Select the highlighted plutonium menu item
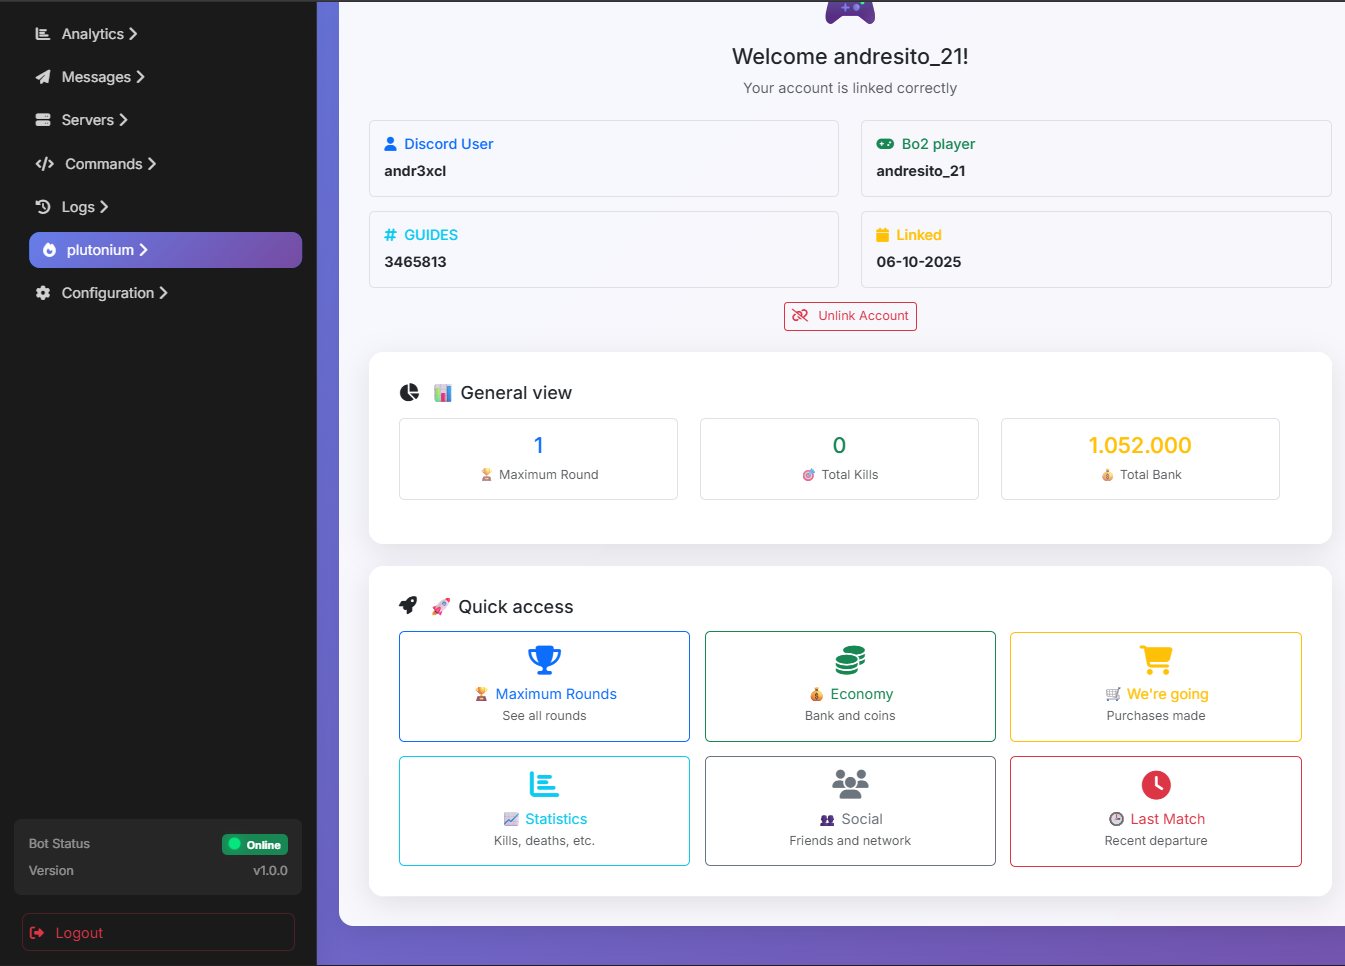1345x966 pixels. (x=165, y=250)
